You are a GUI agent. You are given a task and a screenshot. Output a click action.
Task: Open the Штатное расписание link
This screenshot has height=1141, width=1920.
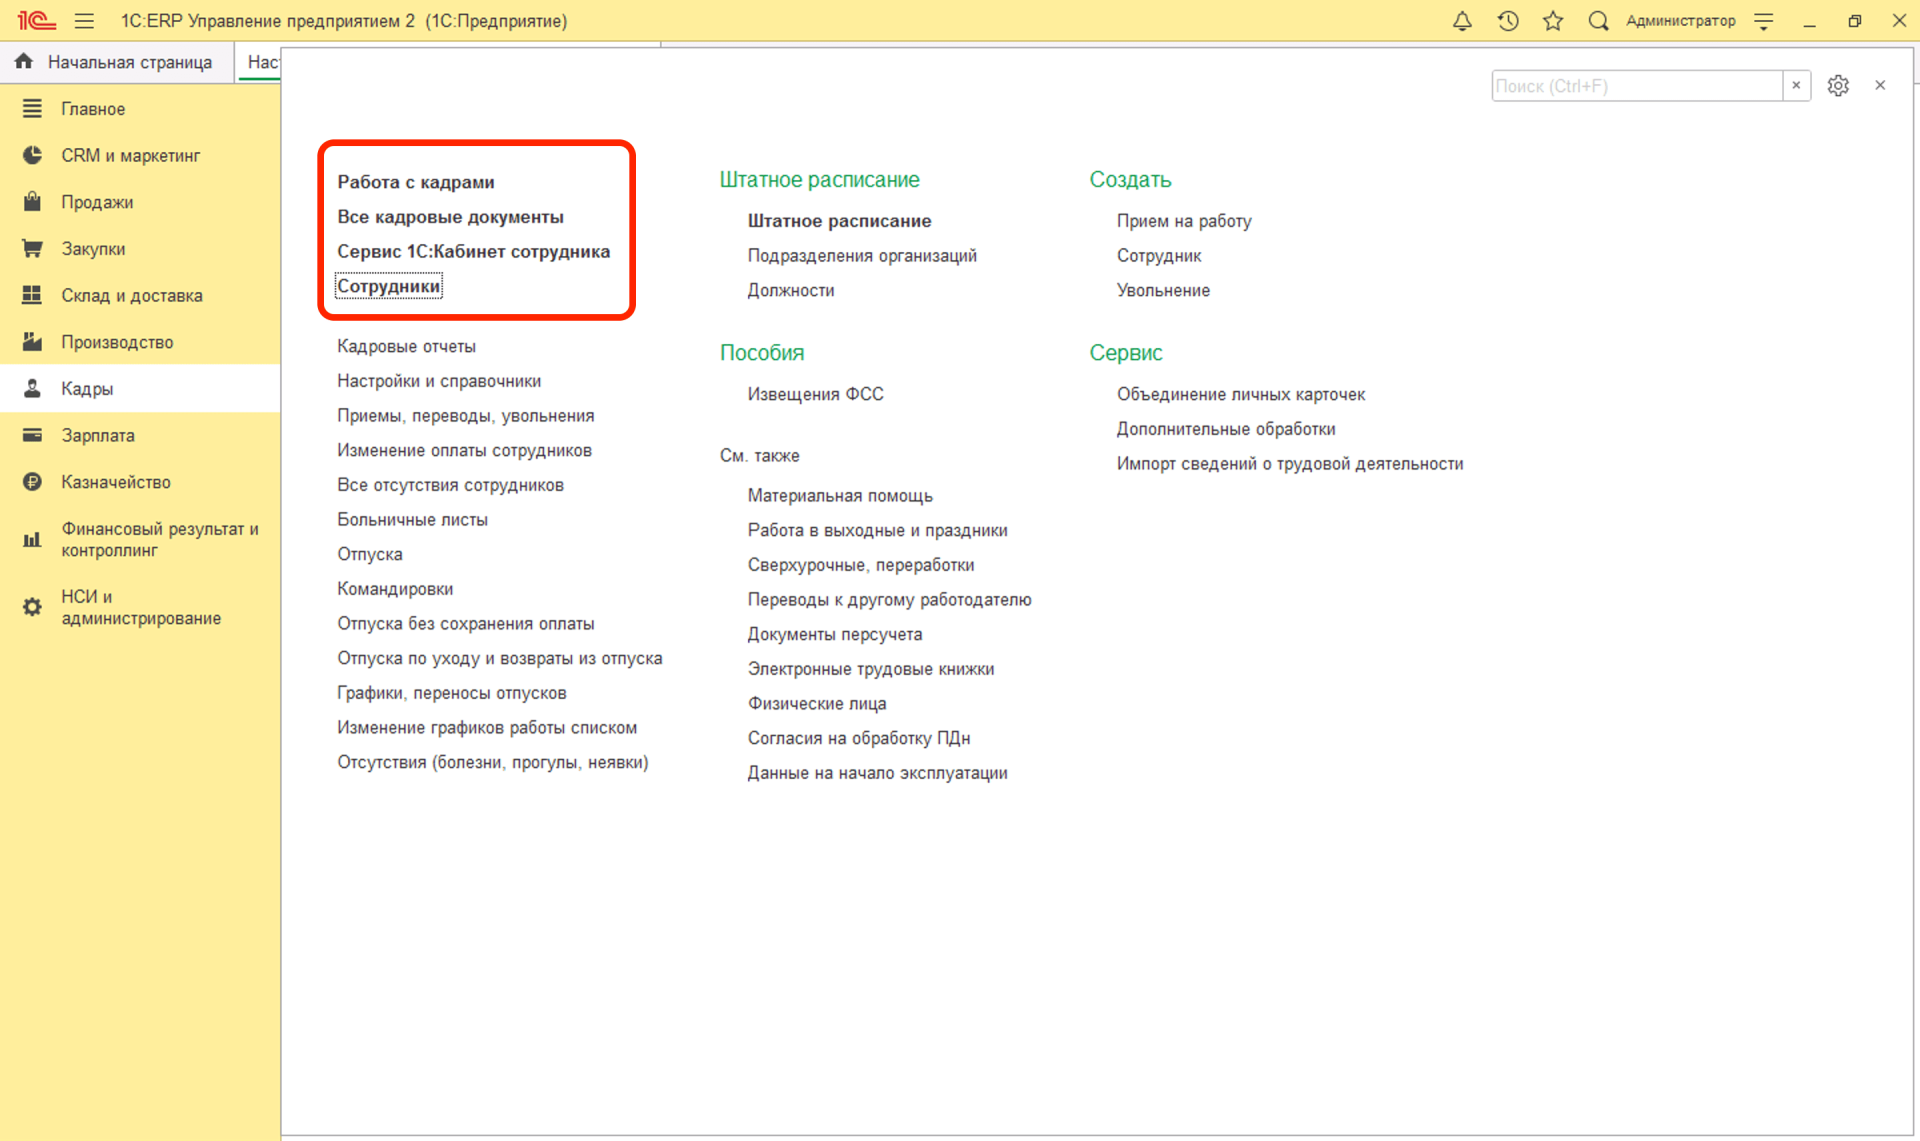(x=839, y=221)
